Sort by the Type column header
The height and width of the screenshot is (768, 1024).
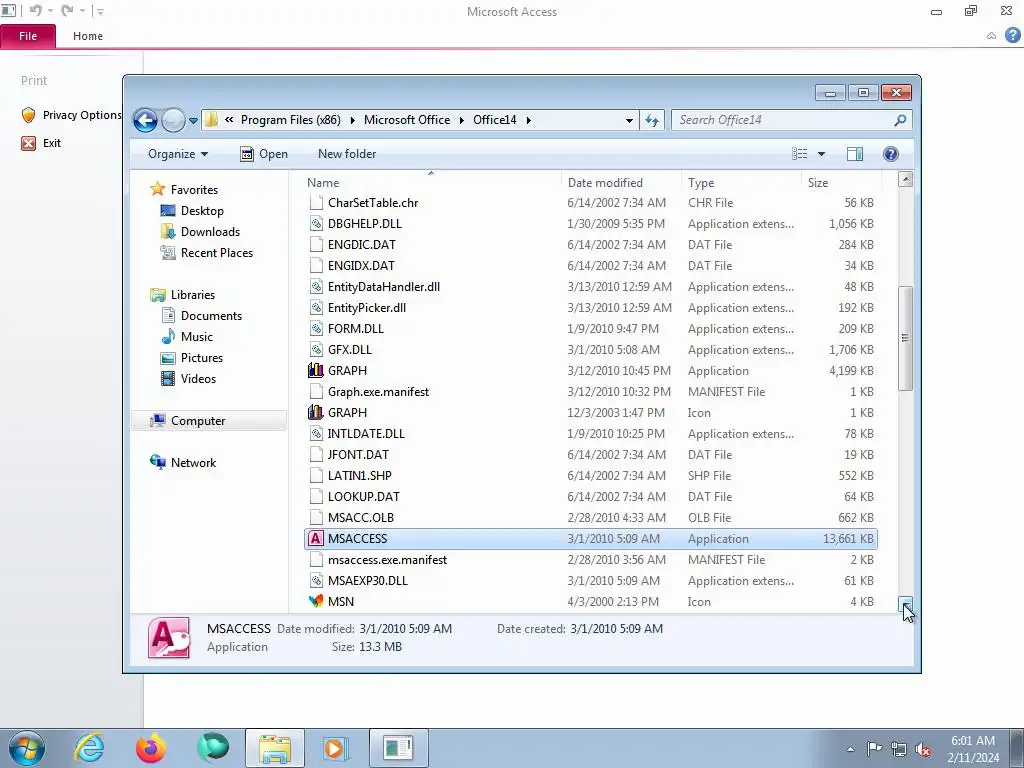coord(741,183)
